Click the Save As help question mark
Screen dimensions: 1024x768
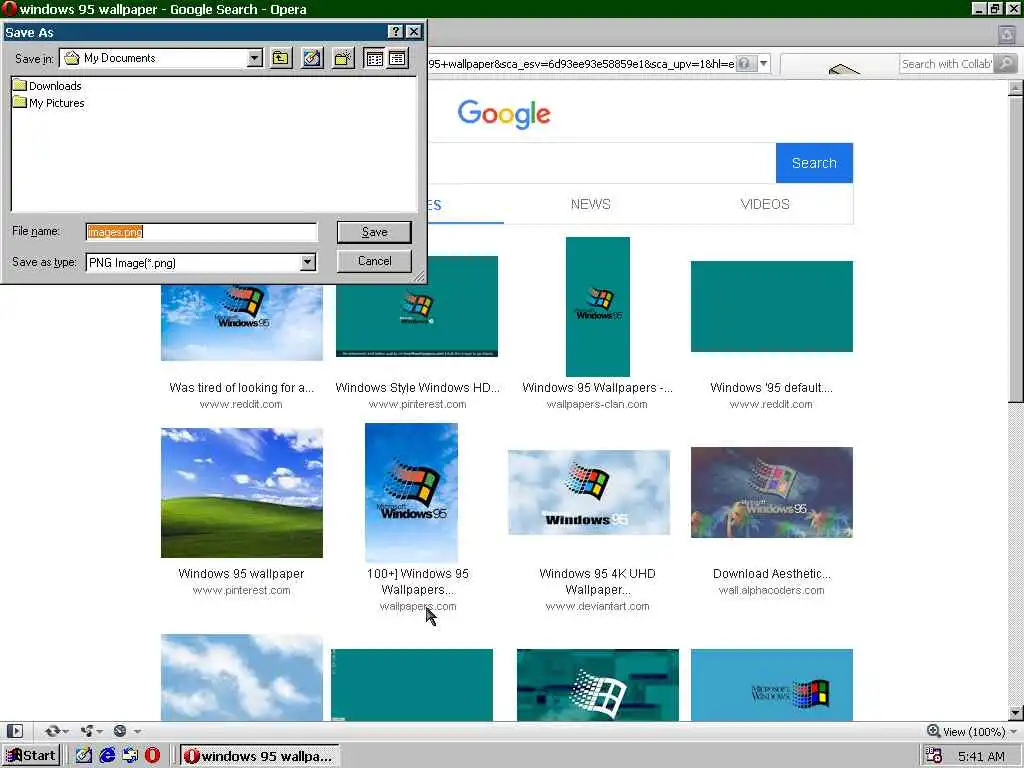tap(395, 31)
